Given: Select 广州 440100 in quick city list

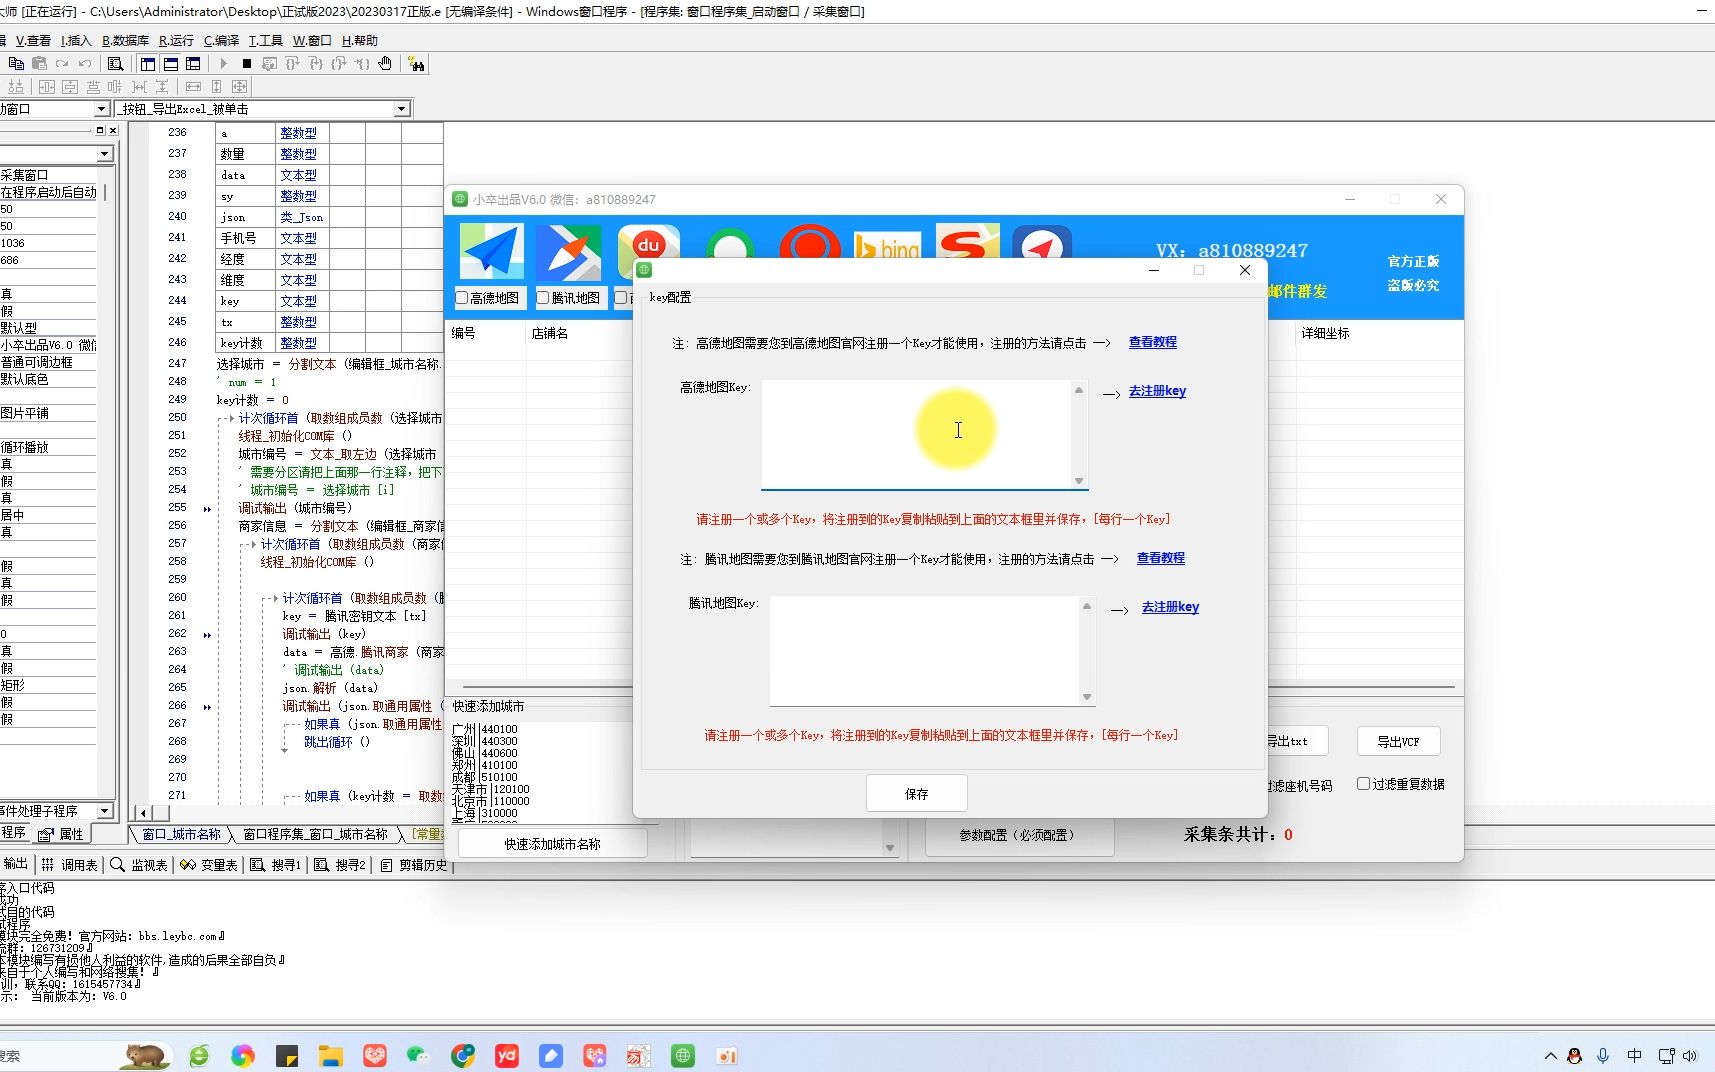Looking at the screenshot, I should [485, 729].
